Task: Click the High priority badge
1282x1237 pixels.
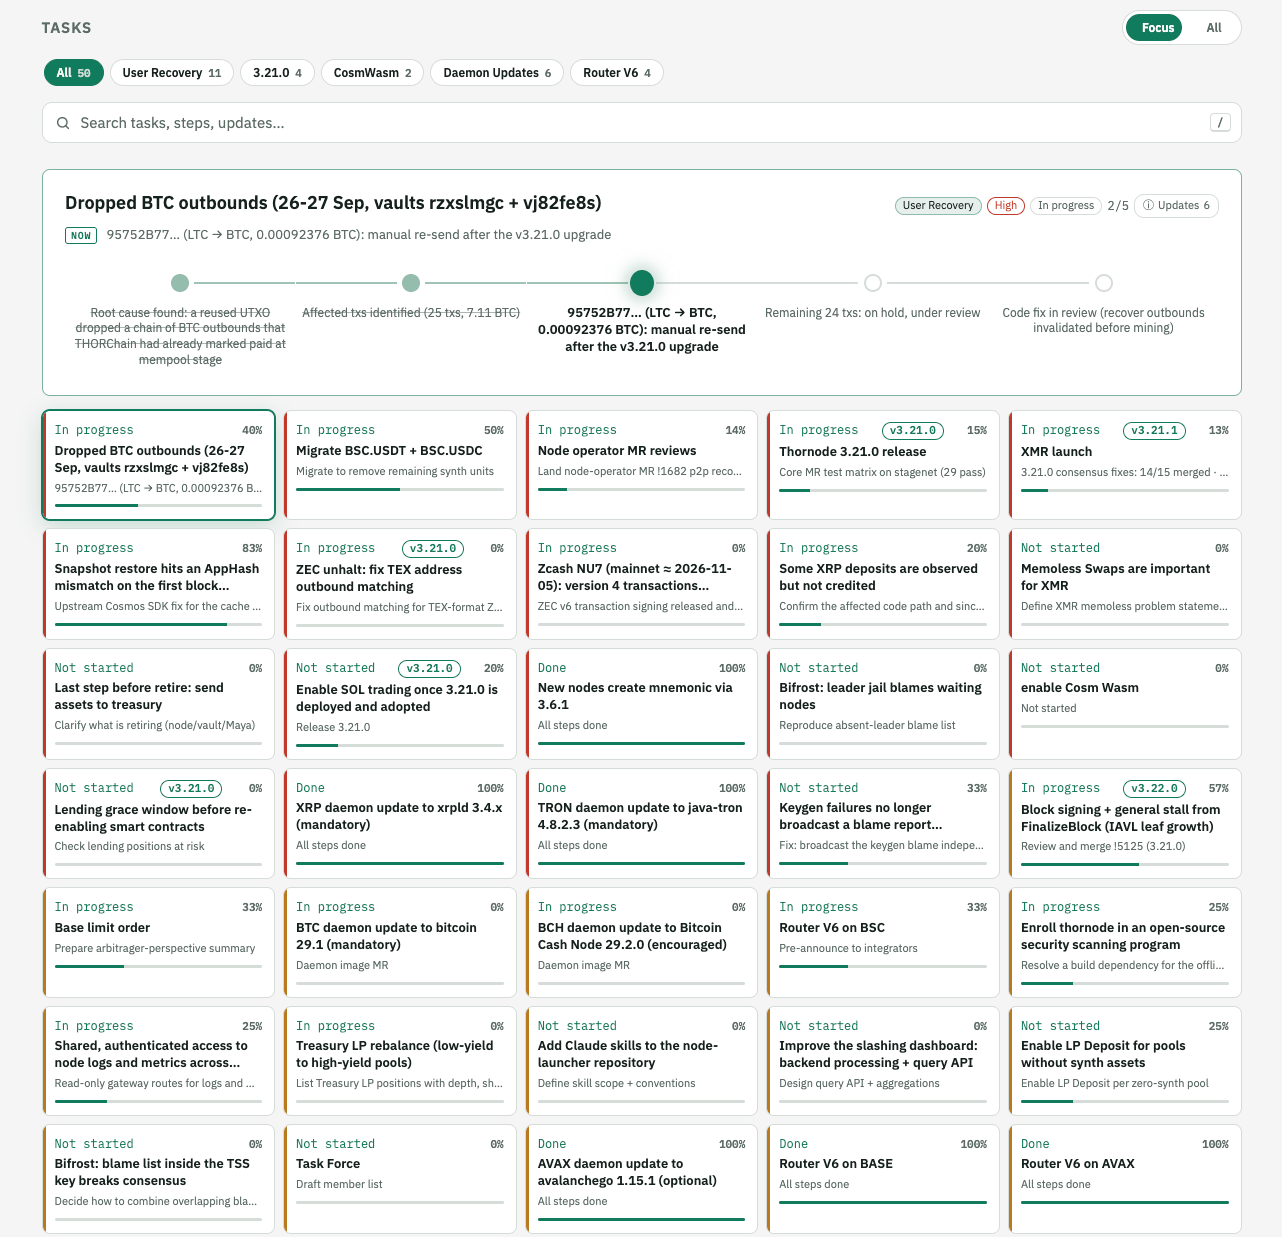Action: [1005, 206]
